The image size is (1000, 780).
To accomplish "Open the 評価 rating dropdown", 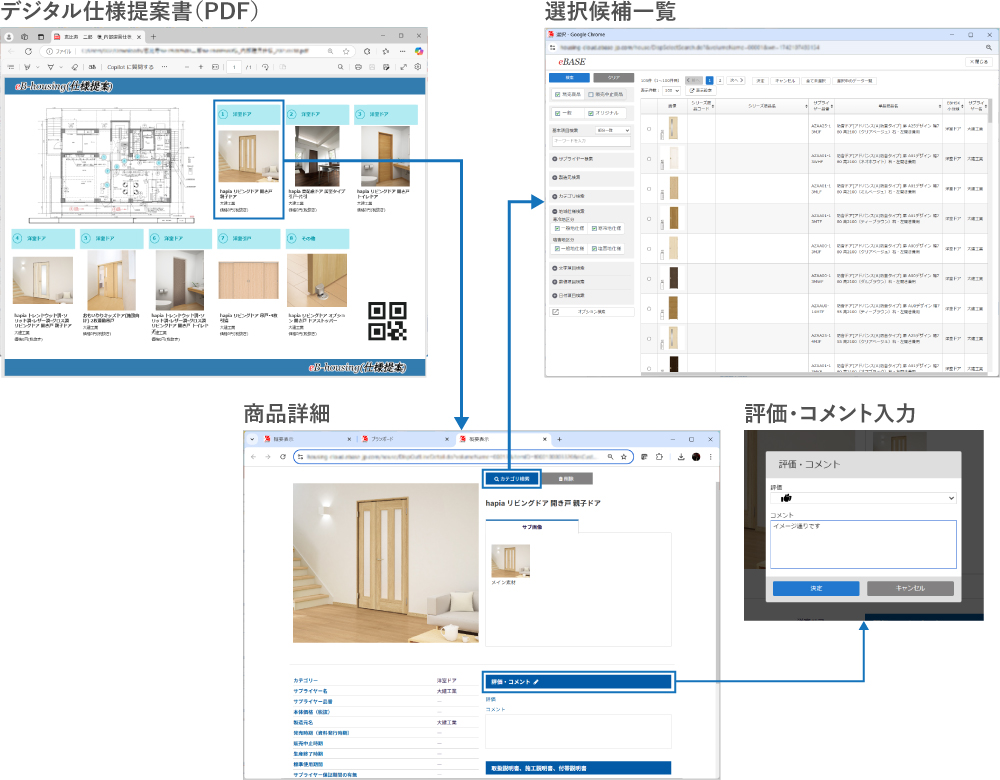I will pyautogui.click(x=863, y=497).
